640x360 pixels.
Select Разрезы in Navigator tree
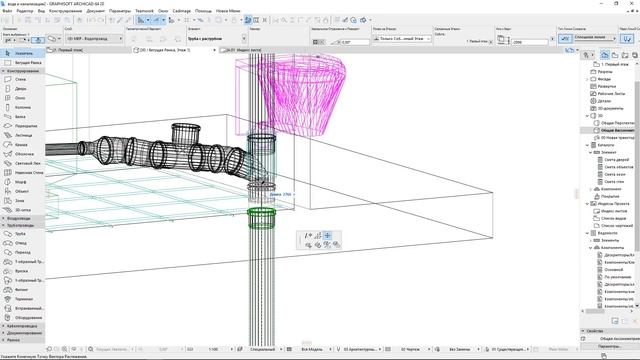602,71
